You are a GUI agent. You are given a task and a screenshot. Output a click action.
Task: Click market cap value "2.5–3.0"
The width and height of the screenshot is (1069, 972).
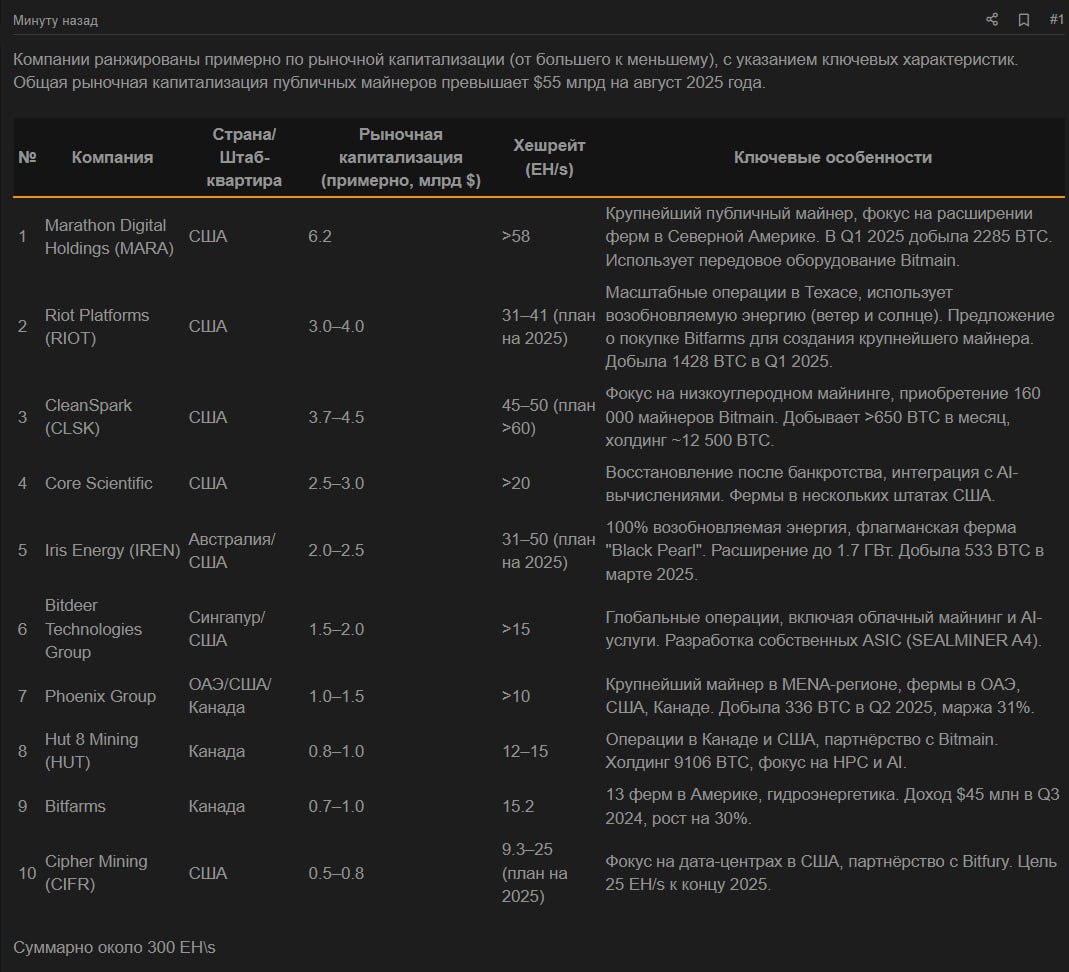[336, 483]
